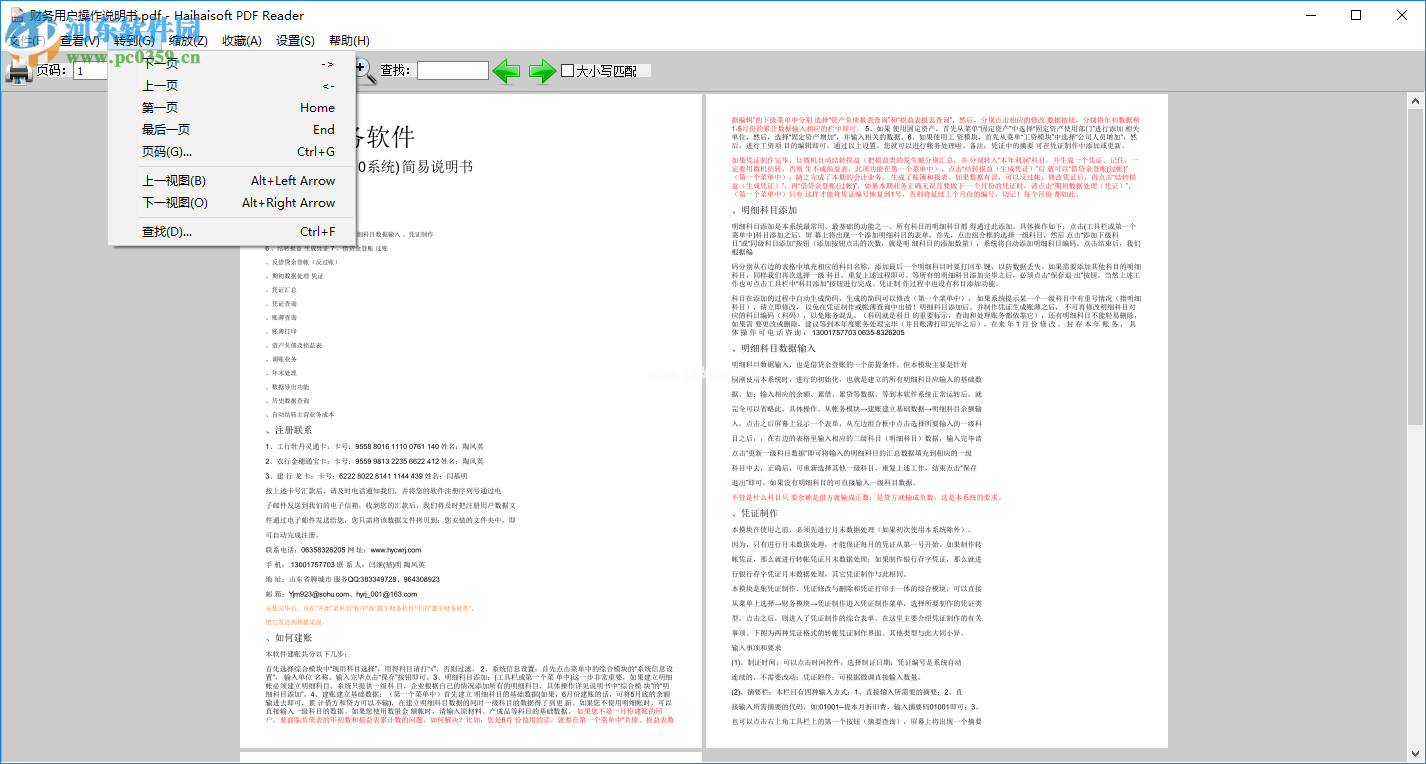Open the 设置(S) menu
Image resolution: width=1426 pixels, height=764 pixels.
coord(295,41)
